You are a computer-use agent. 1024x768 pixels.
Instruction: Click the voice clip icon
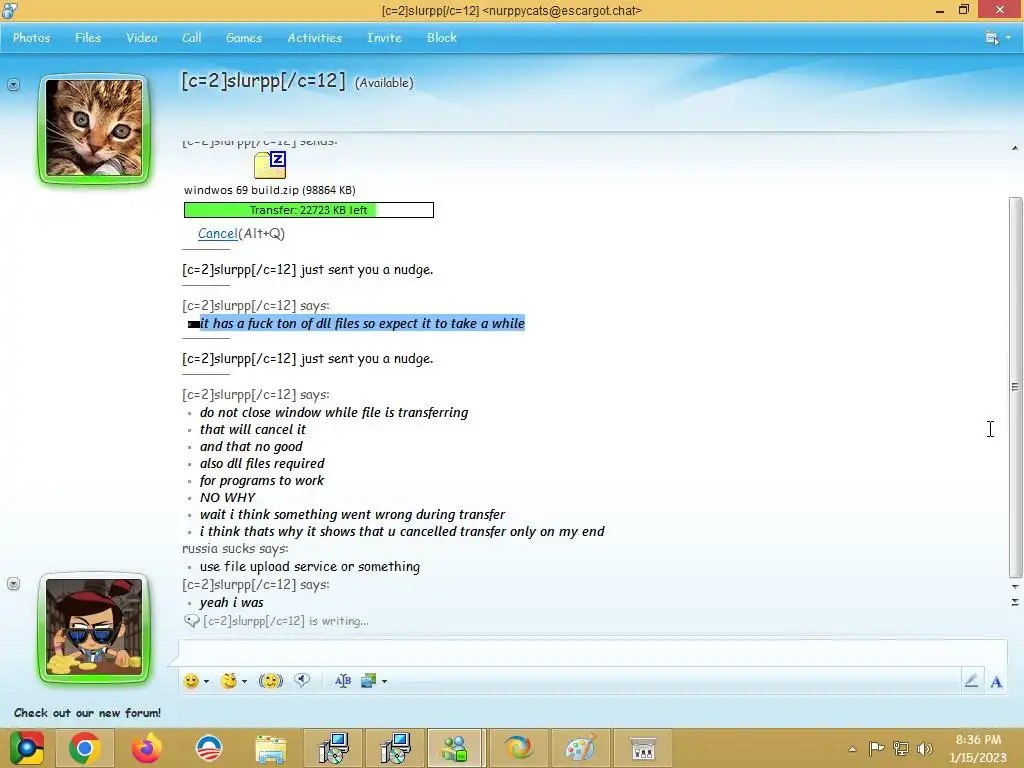coord(302,680)
